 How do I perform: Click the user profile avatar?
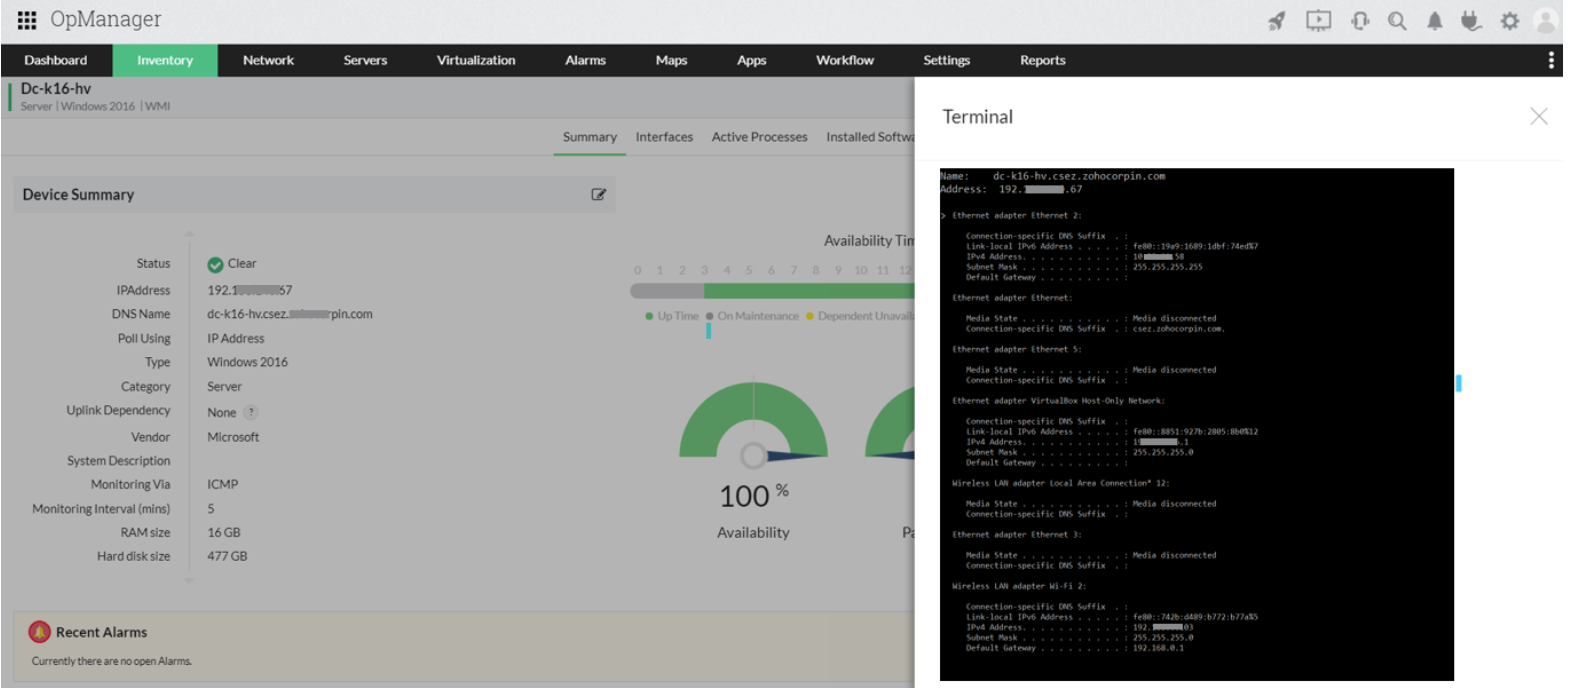click(1546, 21)
